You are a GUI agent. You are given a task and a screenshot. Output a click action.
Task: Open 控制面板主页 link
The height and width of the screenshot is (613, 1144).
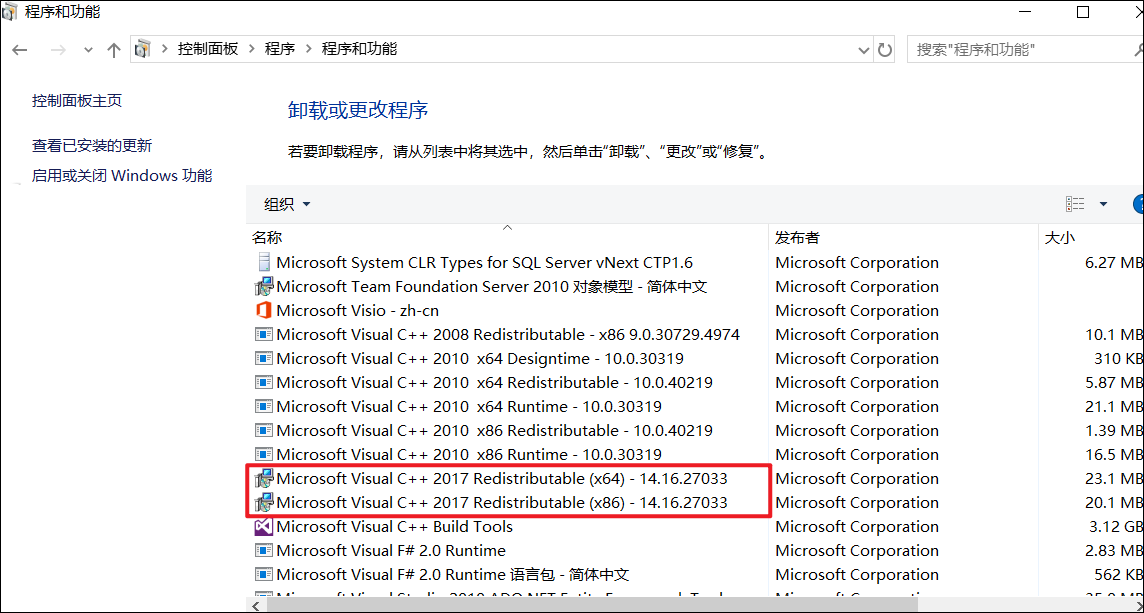(x=77, y=101)
